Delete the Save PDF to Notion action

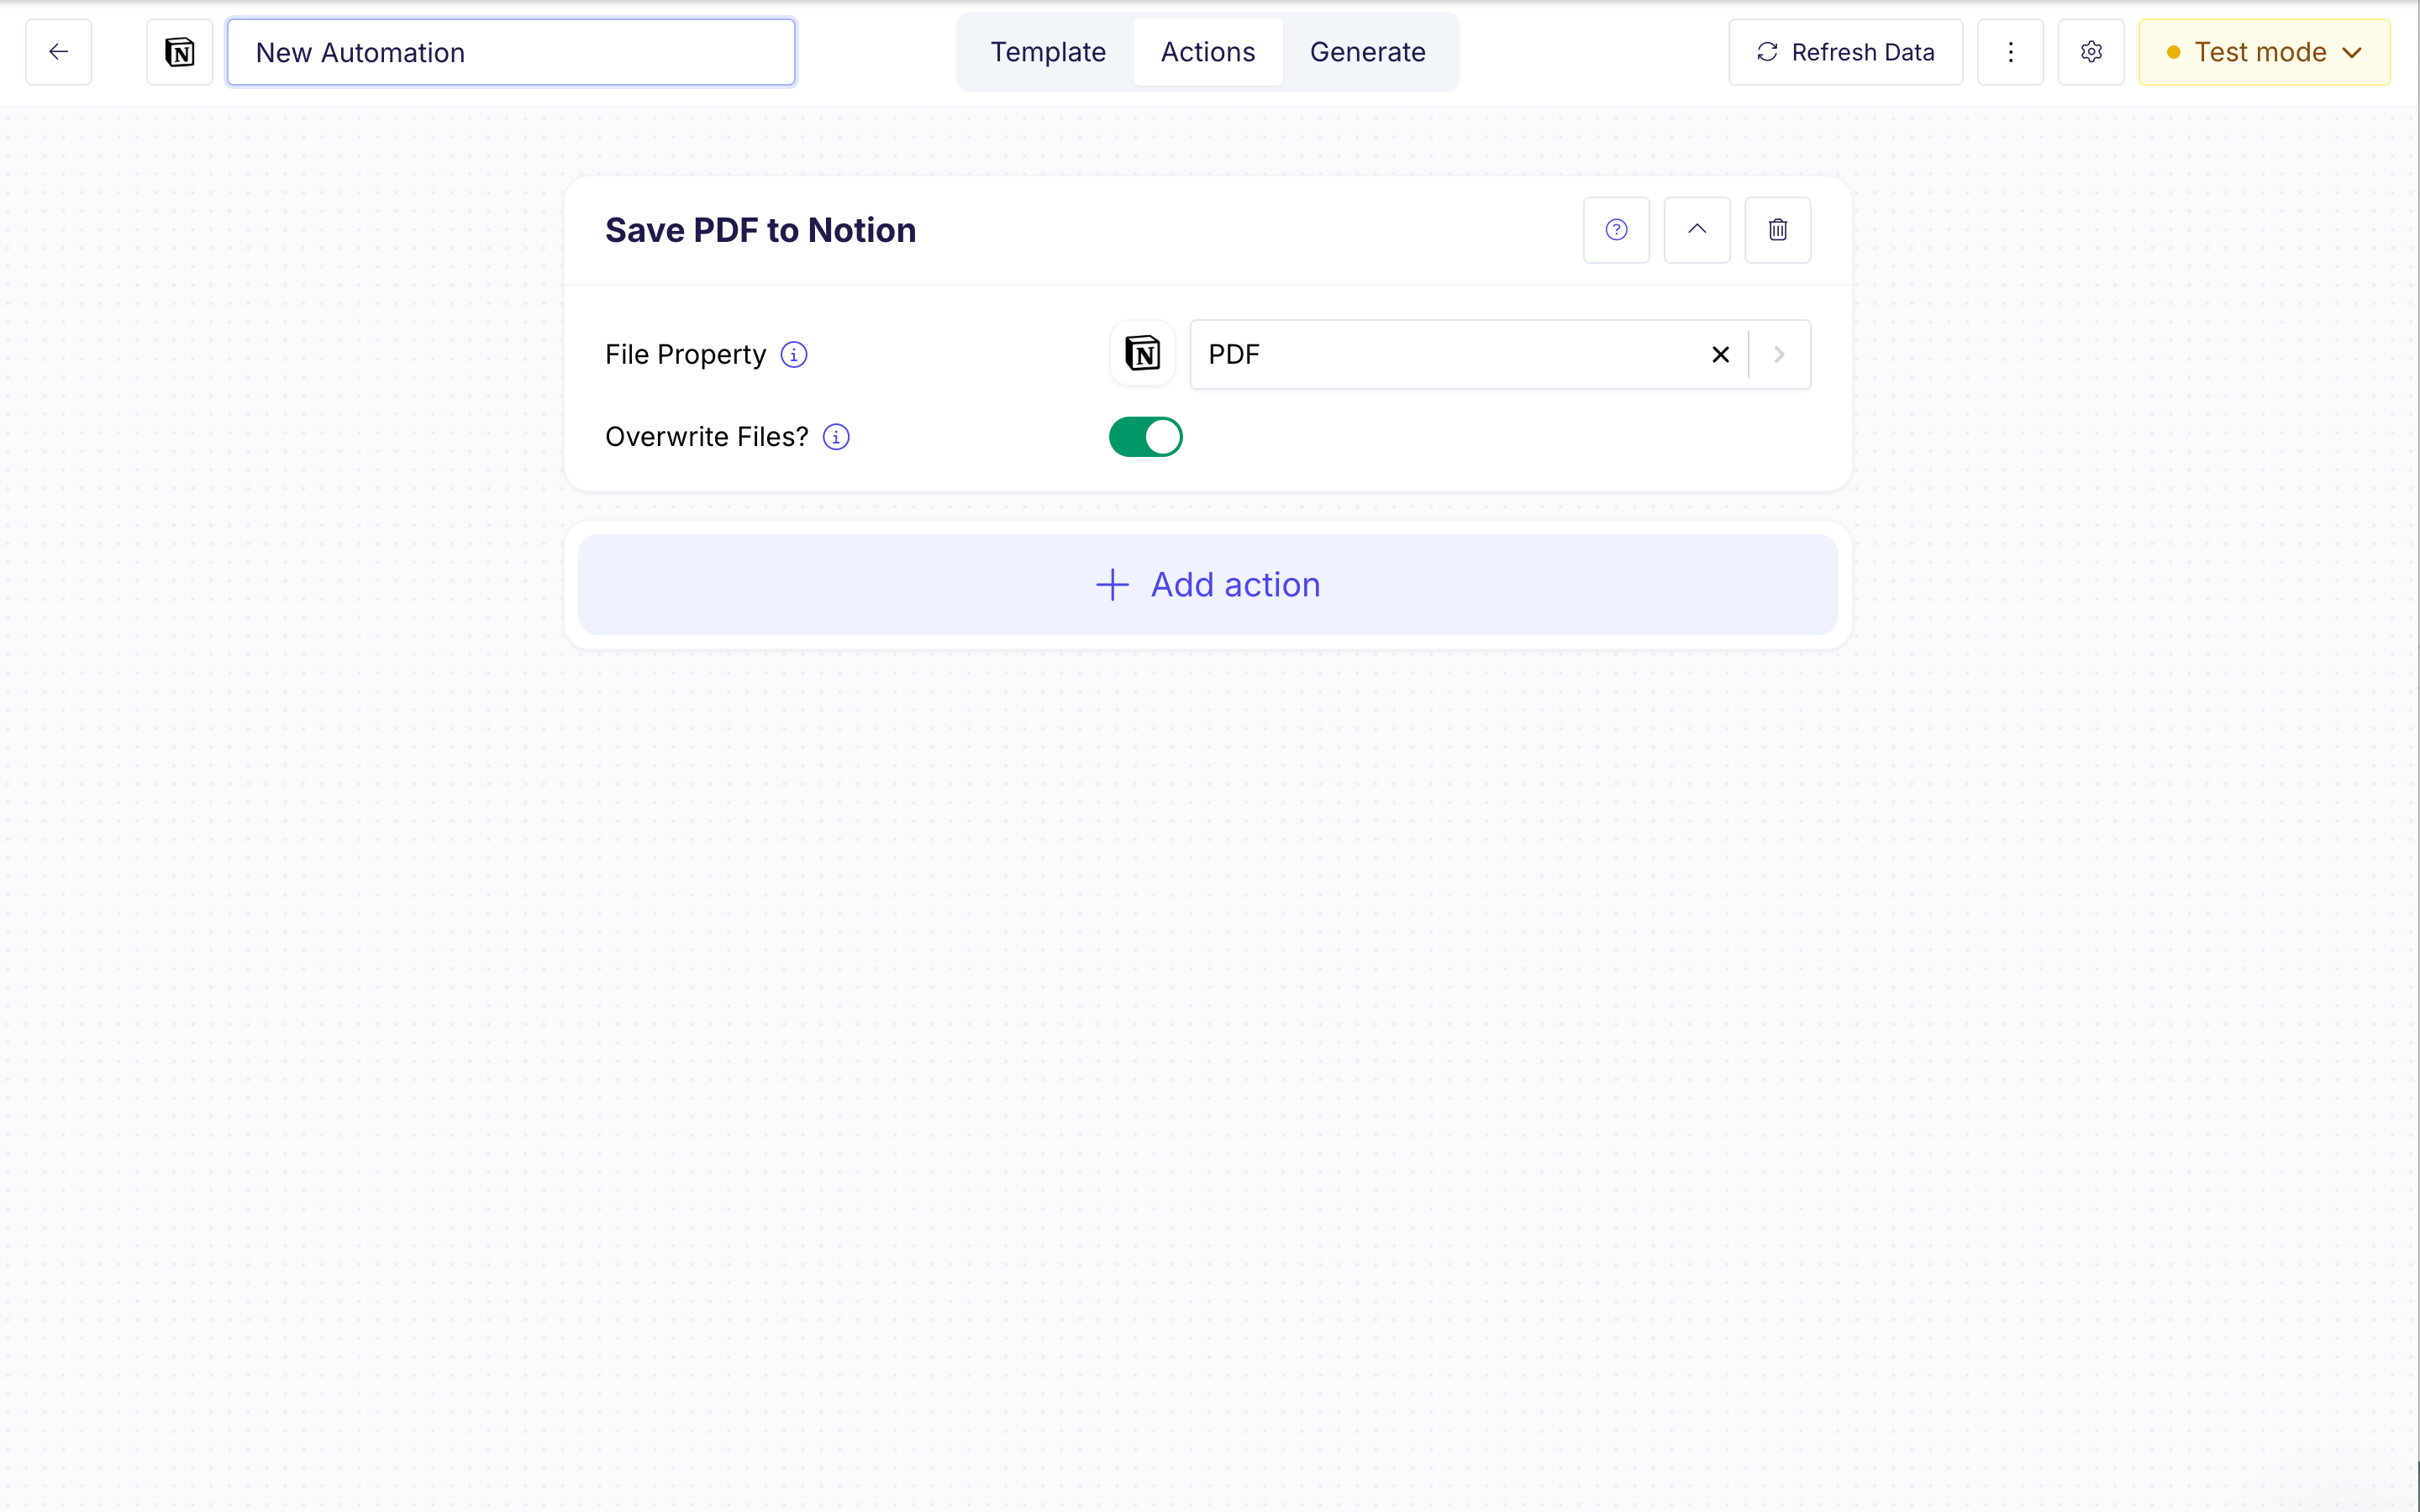(1778, 230)
